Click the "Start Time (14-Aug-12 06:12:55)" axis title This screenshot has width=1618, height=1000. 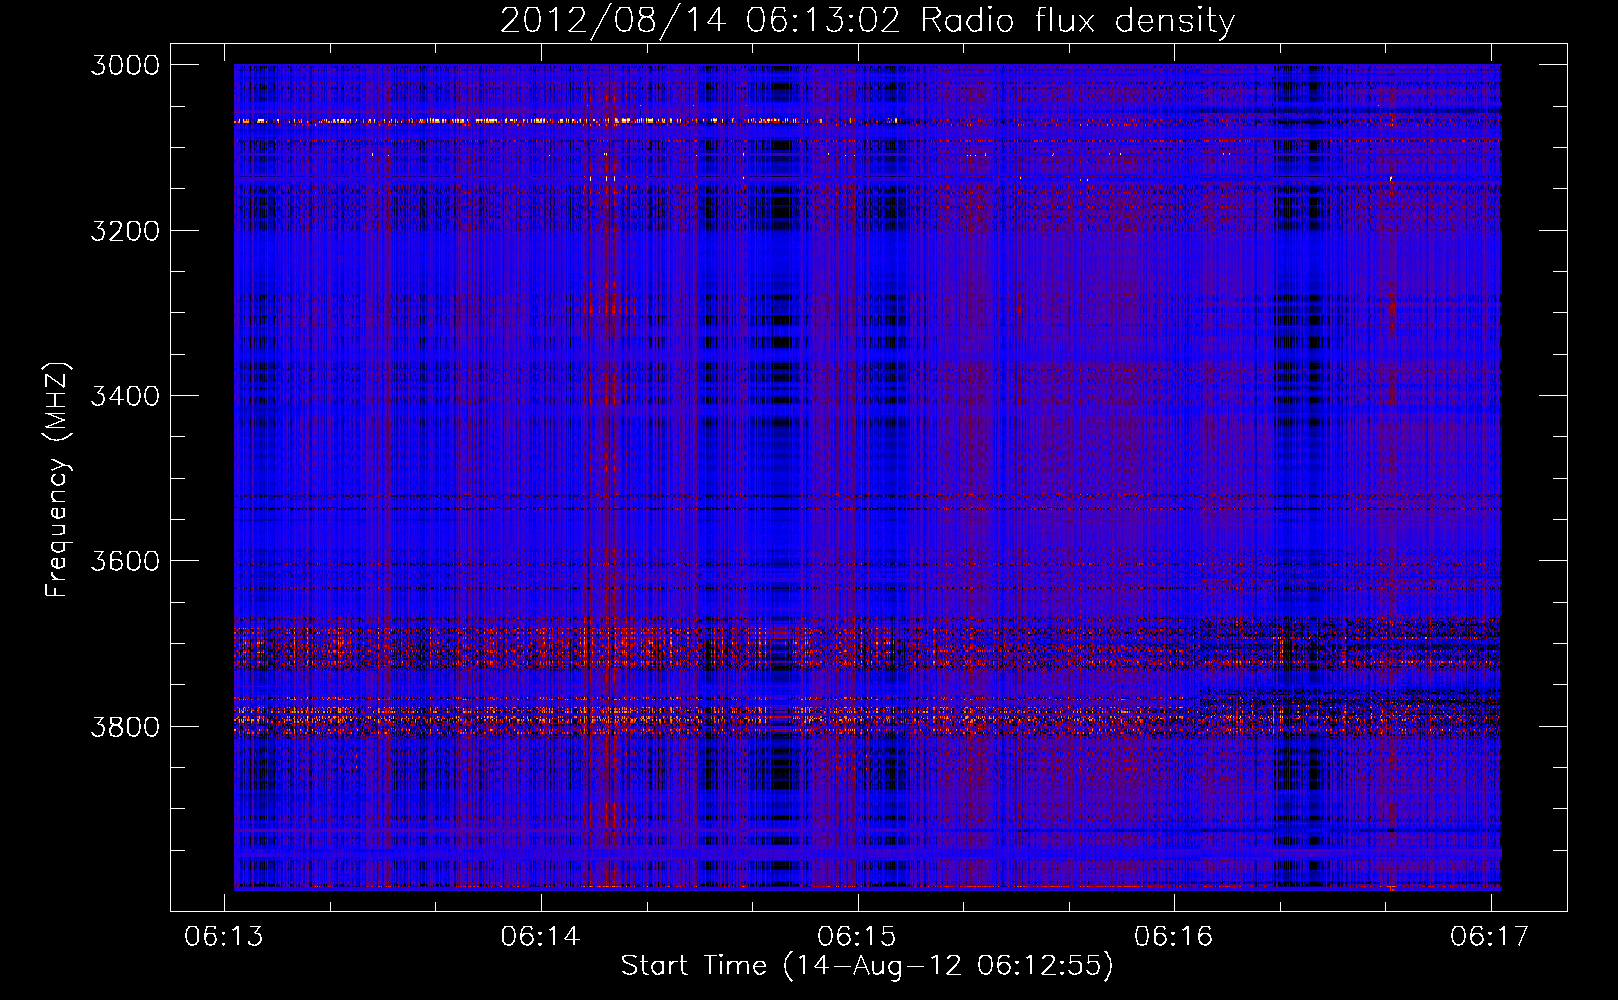tap(867, 966)
